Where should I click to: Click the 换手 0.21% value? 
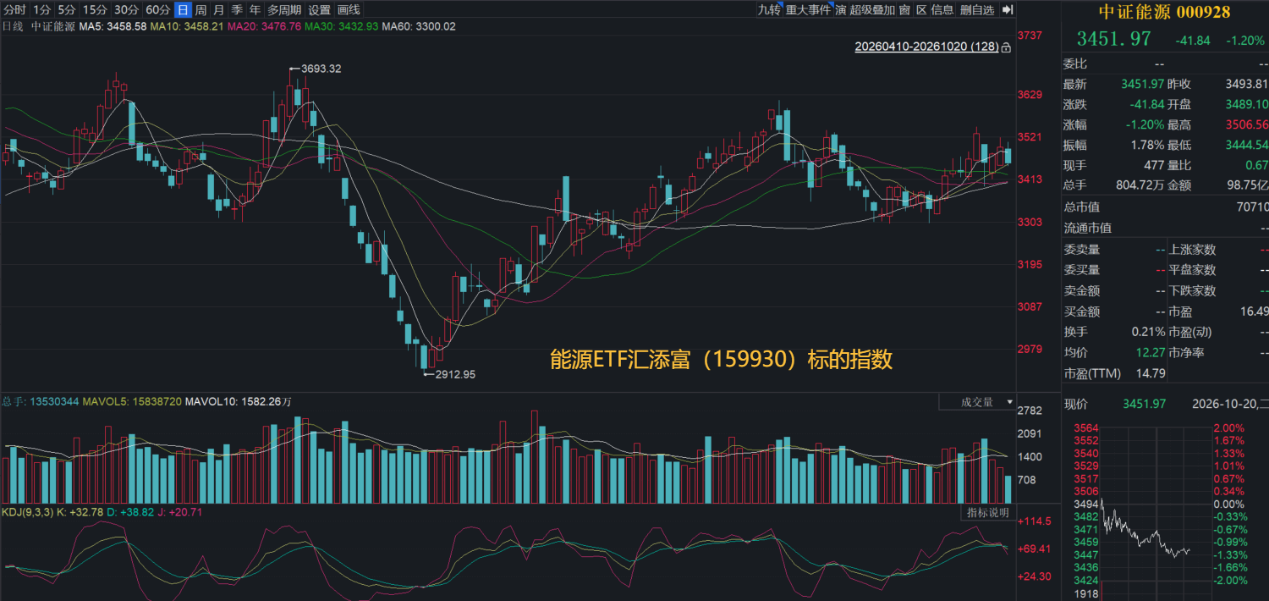[1147, 331]
